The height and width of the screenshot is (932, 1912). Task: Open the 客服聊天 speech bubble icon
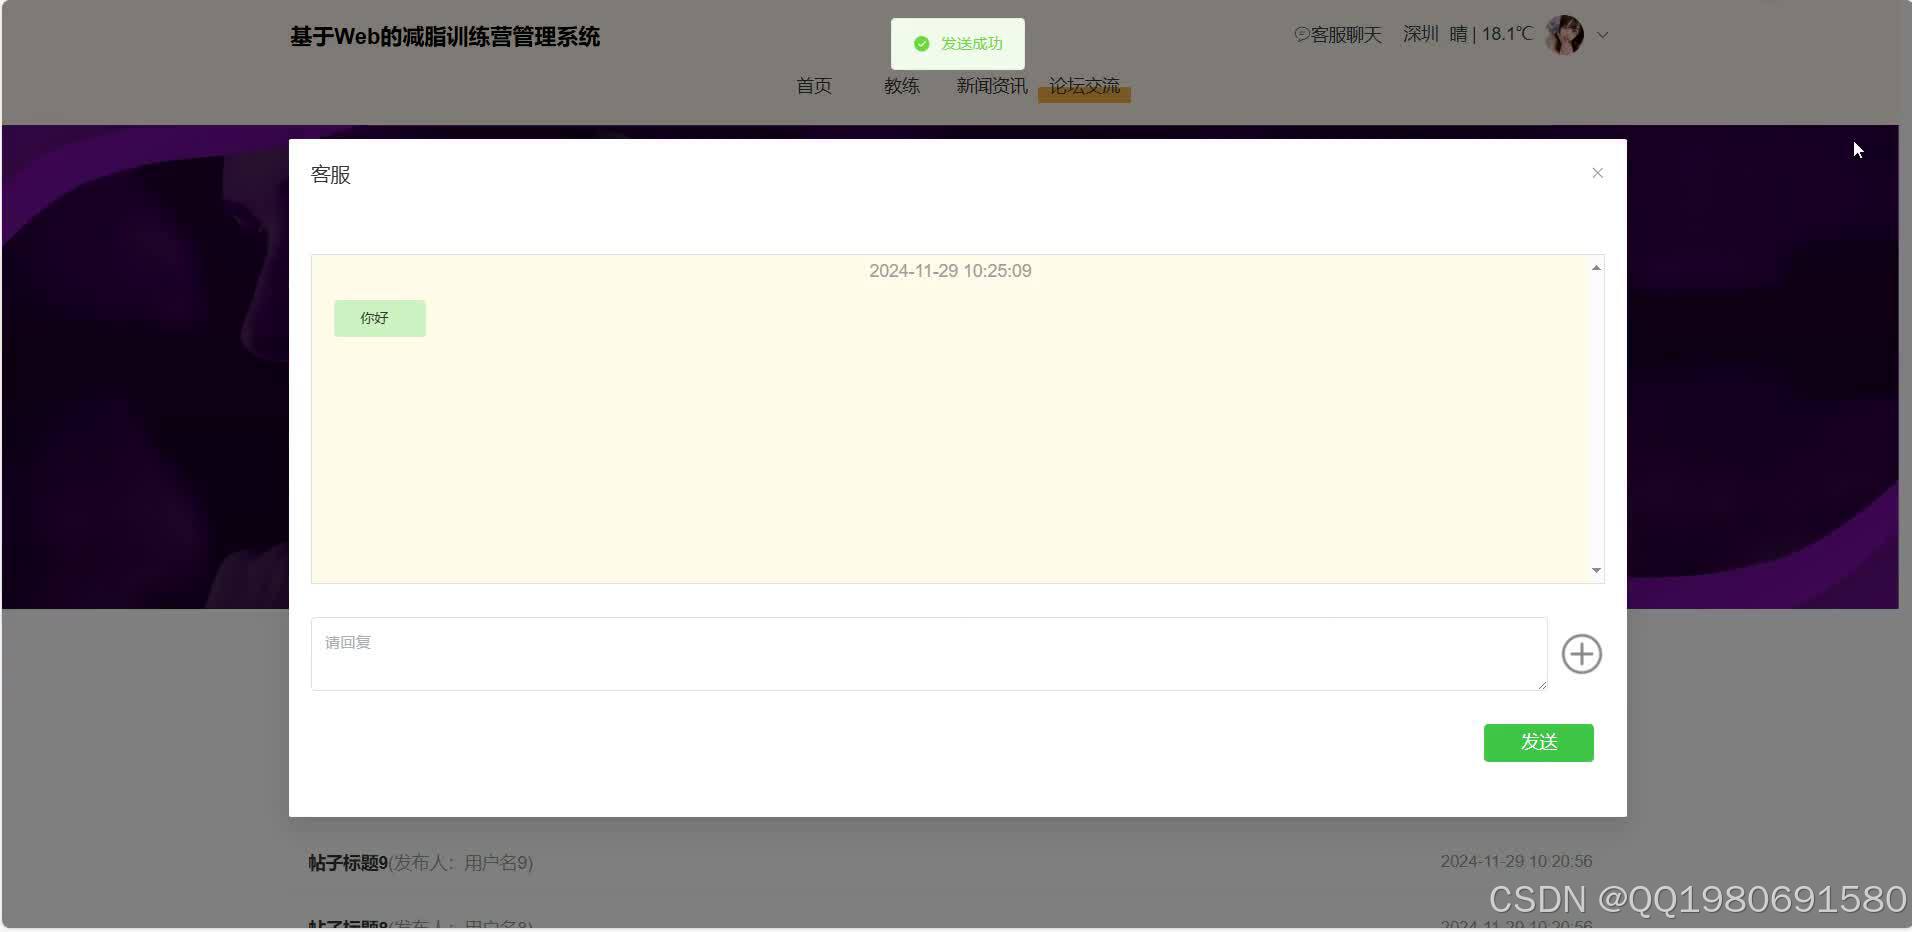(x=1300, y=34)
